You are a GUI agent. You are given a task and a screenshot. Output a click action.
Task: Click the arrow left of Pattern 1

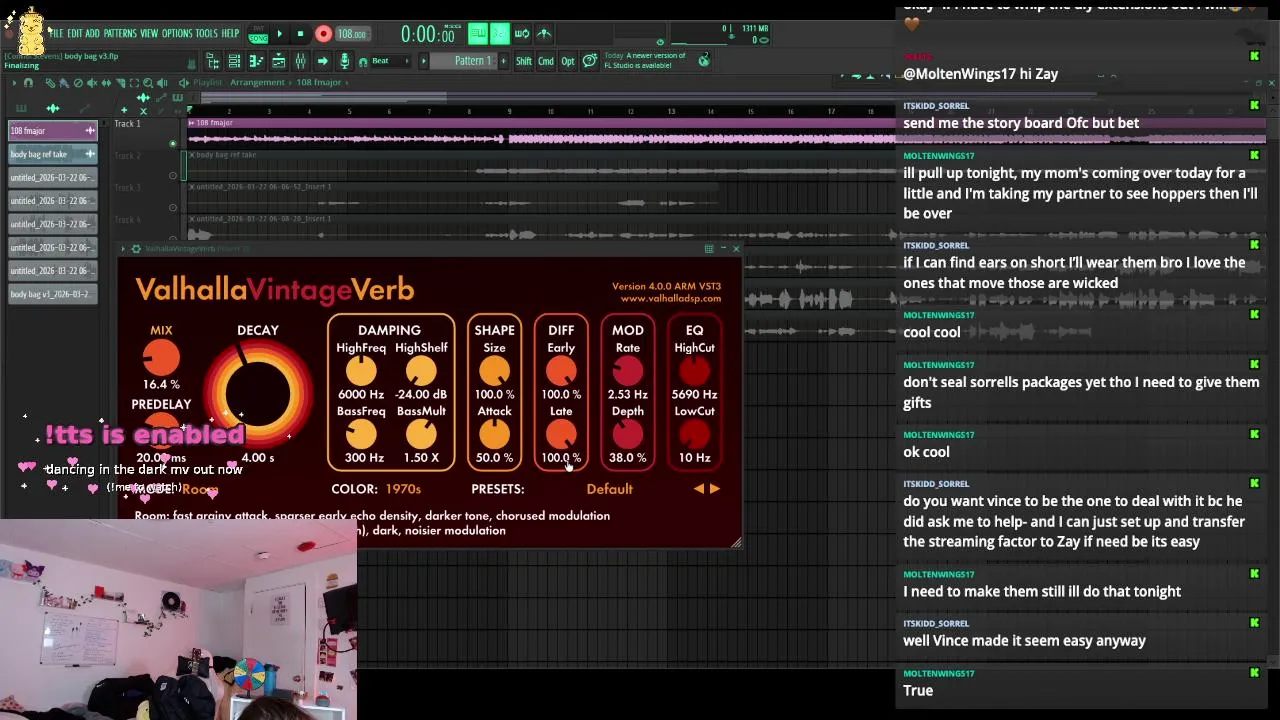point(423,61)
